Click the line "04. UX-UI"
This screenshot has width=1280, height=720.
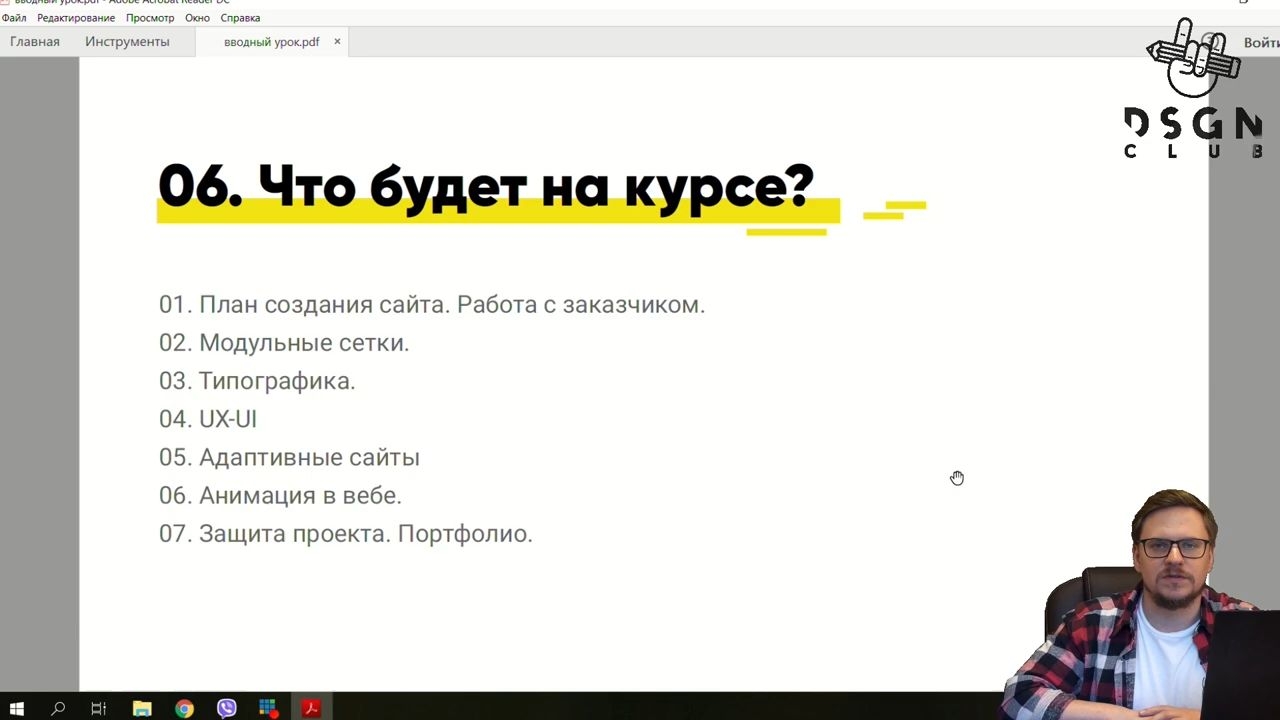[x=208, y=419]
